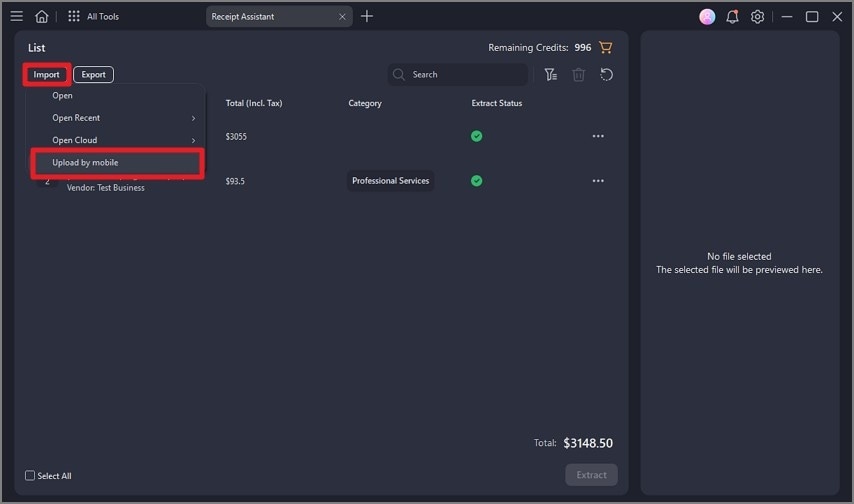Buy more credits via cart icon
Viewport: 854px width, 504px height.
[605, 47]
